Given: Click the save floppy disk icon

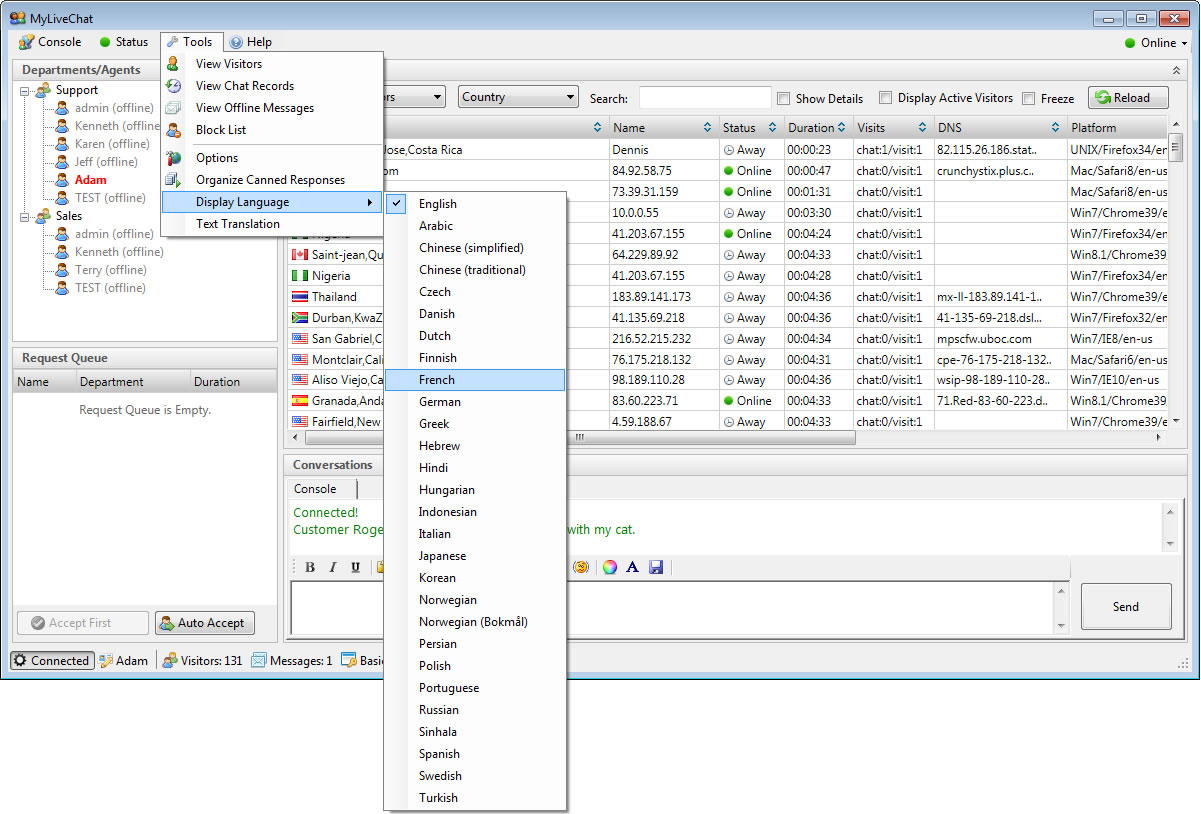Looking at the screenshot, I should [656, 567].
